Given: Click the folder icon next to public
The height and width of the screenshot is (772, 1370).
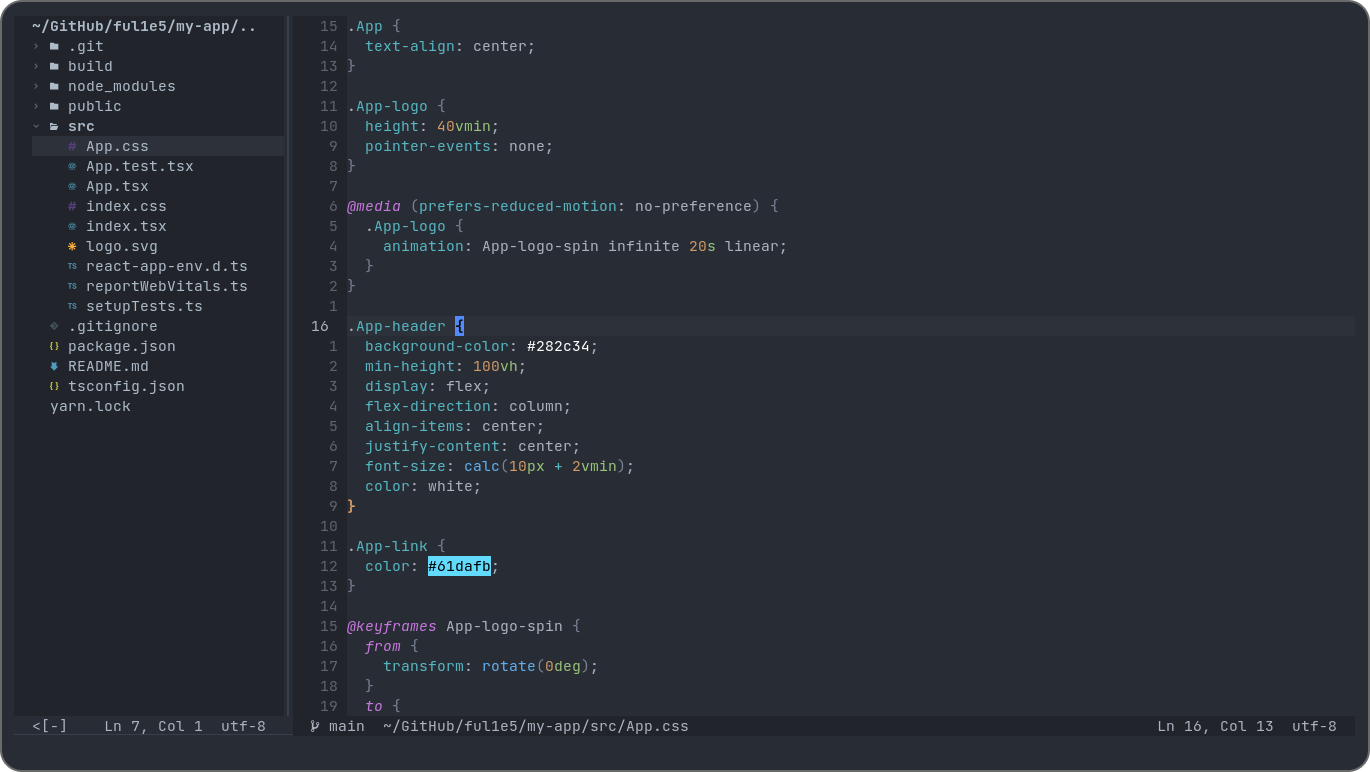Looking at the screenshot, I should (x=53, y=106).
